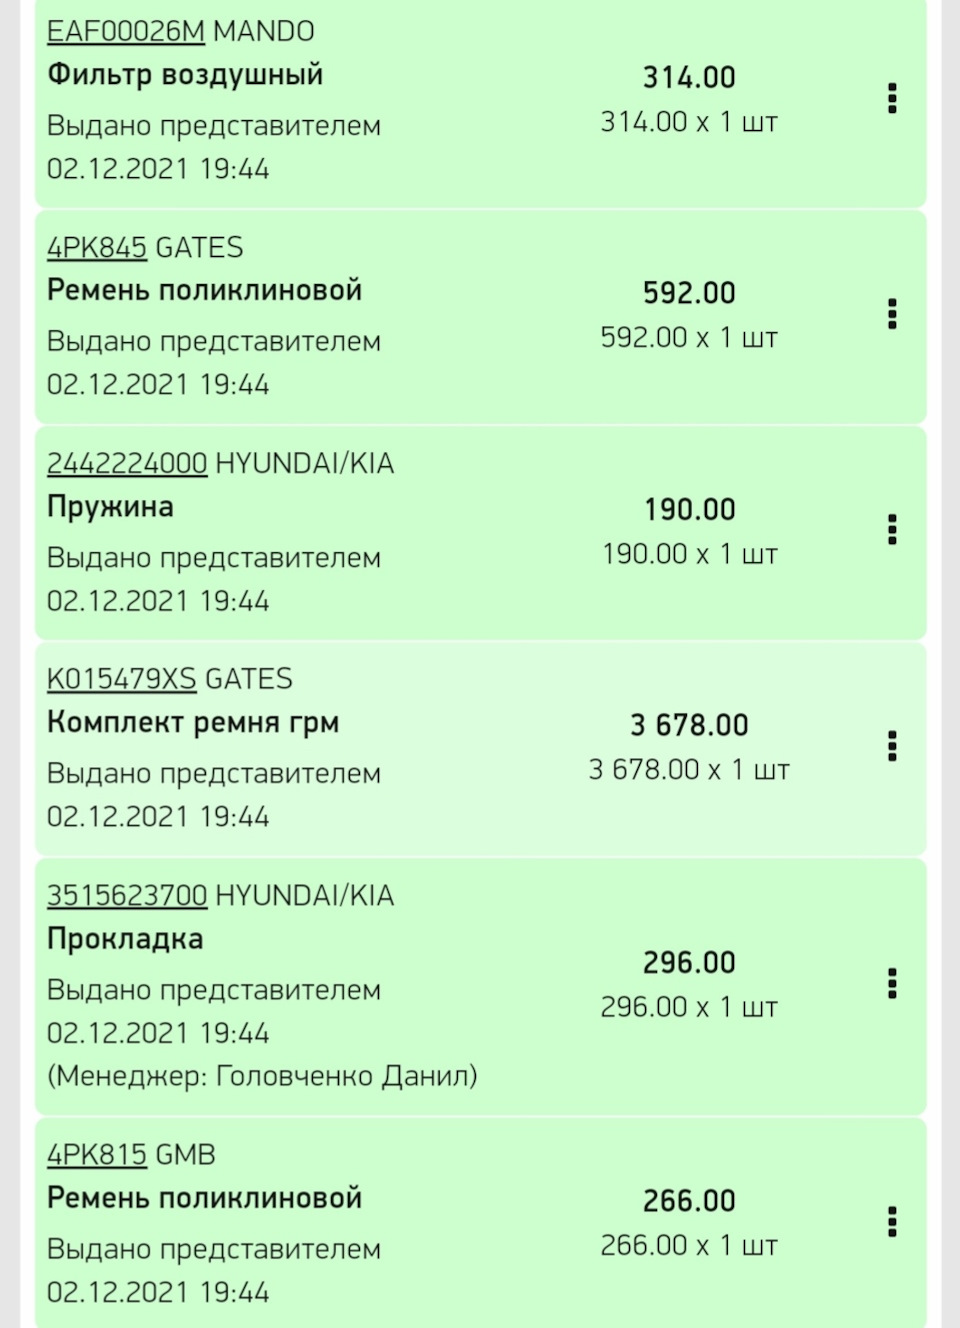960x1328 pixels.
Task: Open options for GMB 4PK815 belt
Action: click(892, 1221)
